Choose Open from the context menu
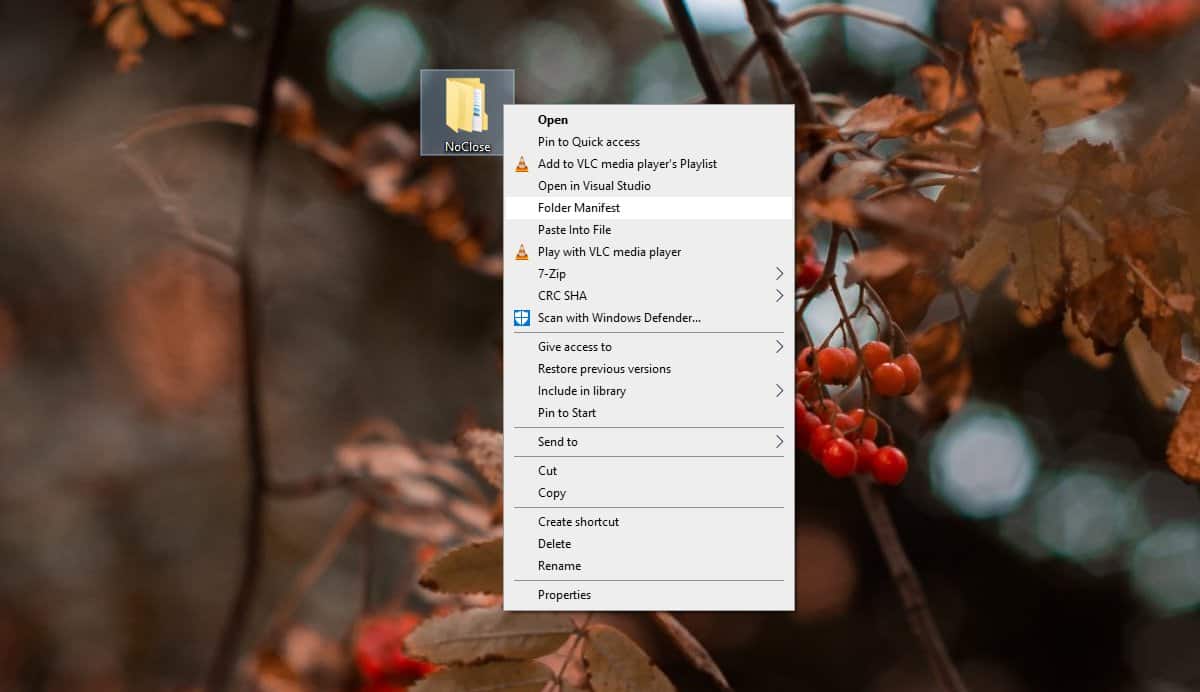This screenshot has width=1200, height=692. coord(649,120)
